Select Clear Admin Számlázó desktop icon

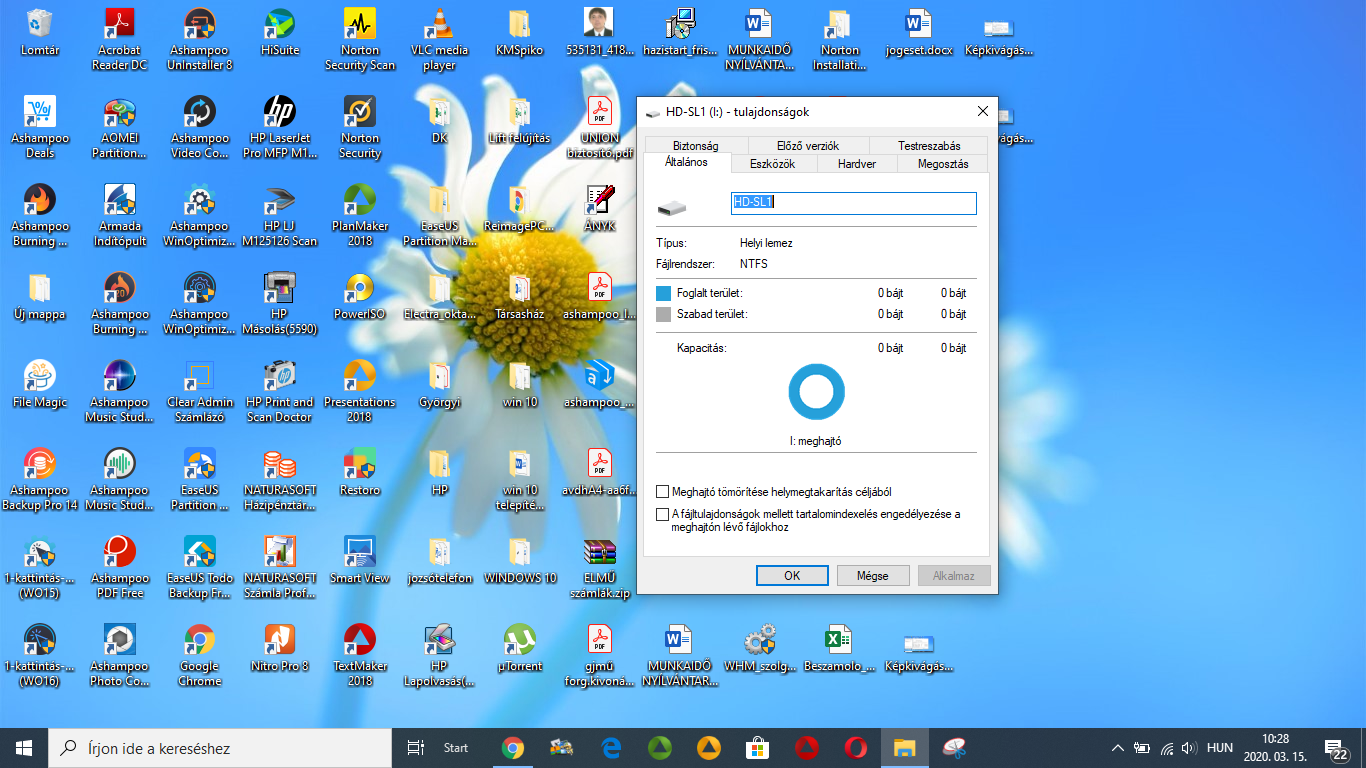(200, 392)
